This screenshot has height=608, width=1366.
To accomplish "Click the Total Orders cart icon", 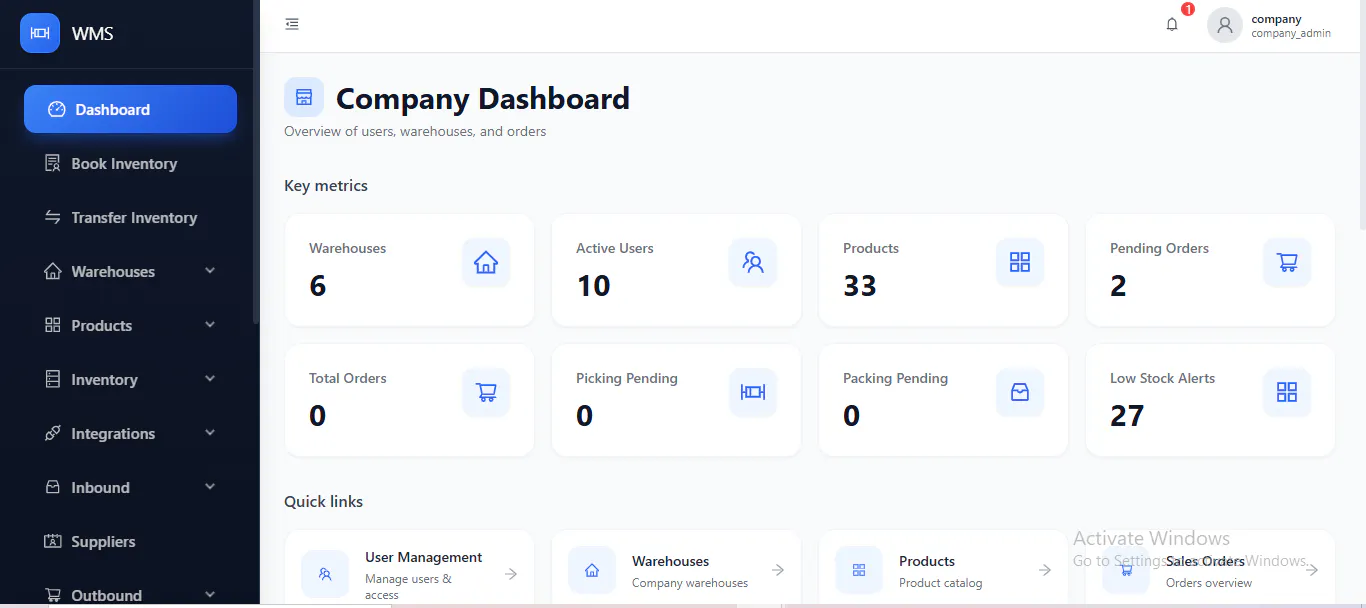I will pos(486,393).
